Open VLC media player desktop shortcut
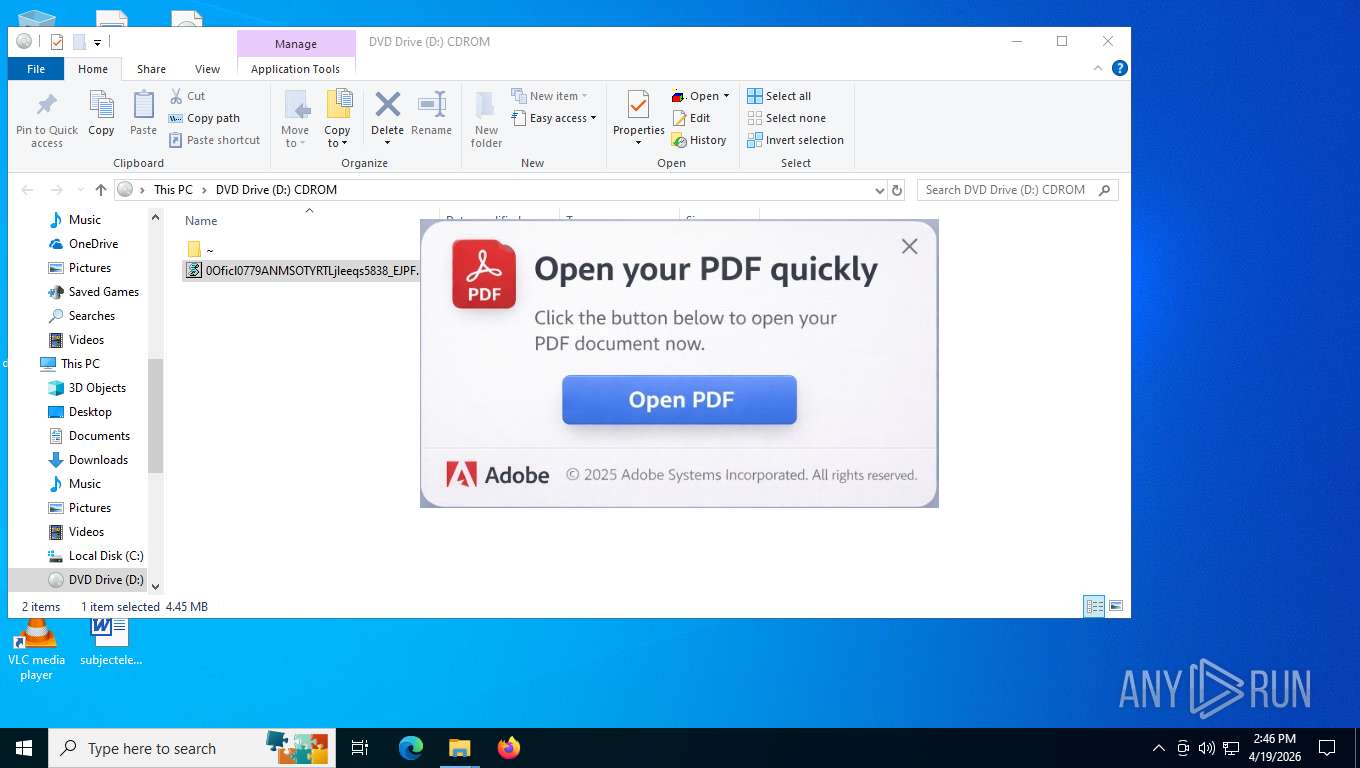The height and width of the screenshot is (768, 1360). pyautogui.click(x=36, y=647)
